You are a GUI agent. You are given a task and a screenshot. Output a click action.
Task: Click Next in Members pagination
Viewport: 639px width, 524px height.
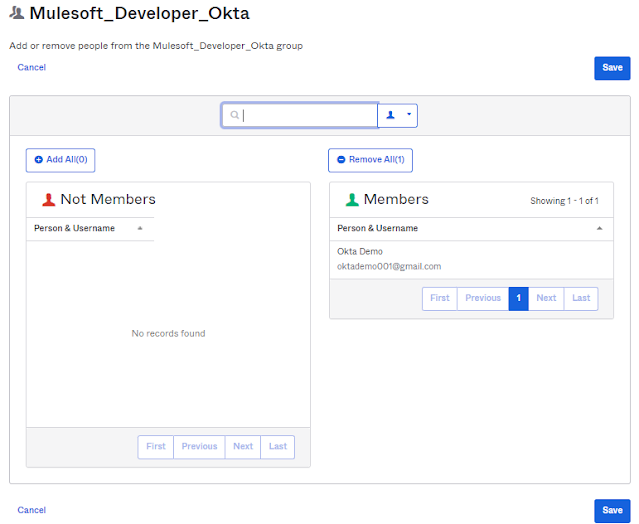(x=546, y=299)
